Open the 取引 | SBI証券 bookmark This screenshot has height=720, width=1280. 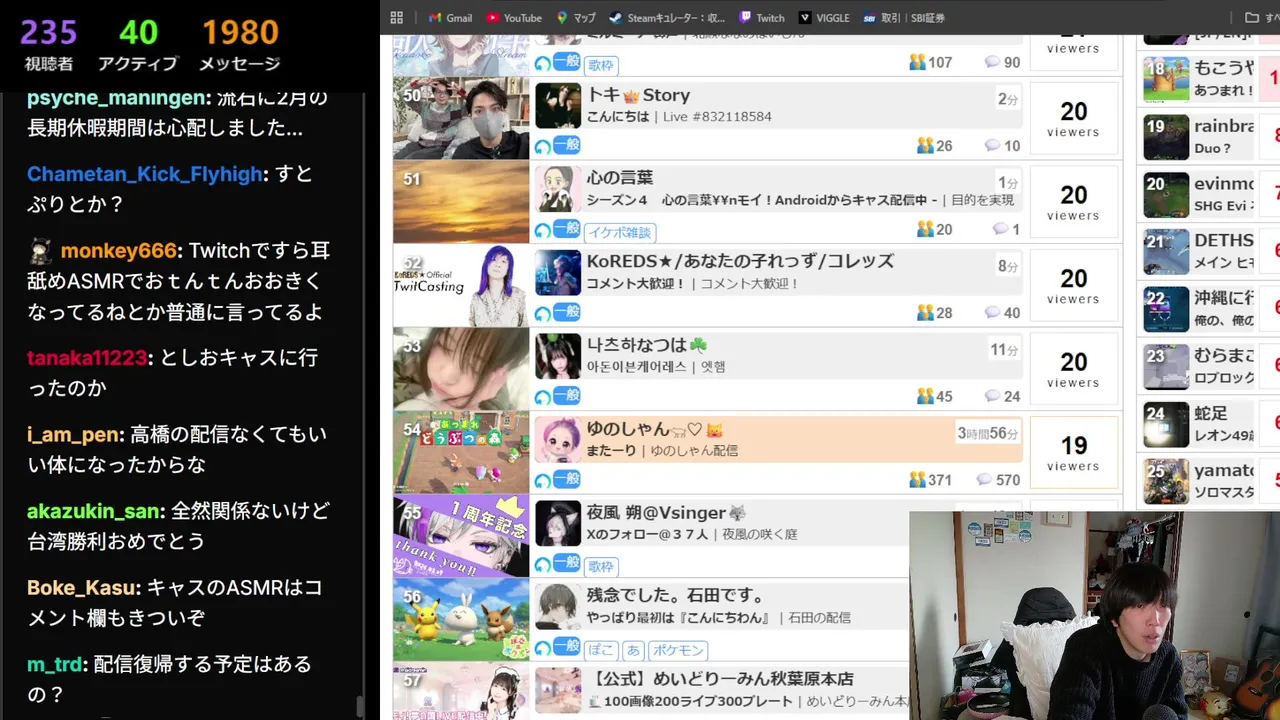click(x=904, y=17)
